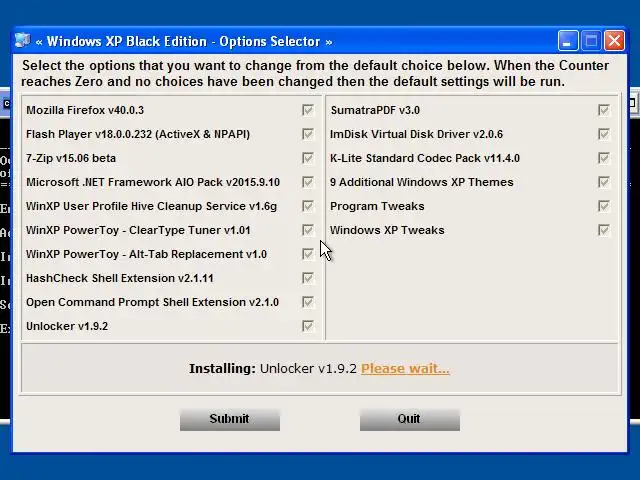Toggle Microsoft .NET Framework AIO Pack checkbox
Image resolution: width=640 pixels, height=480 pixels.
pos(308,182)
